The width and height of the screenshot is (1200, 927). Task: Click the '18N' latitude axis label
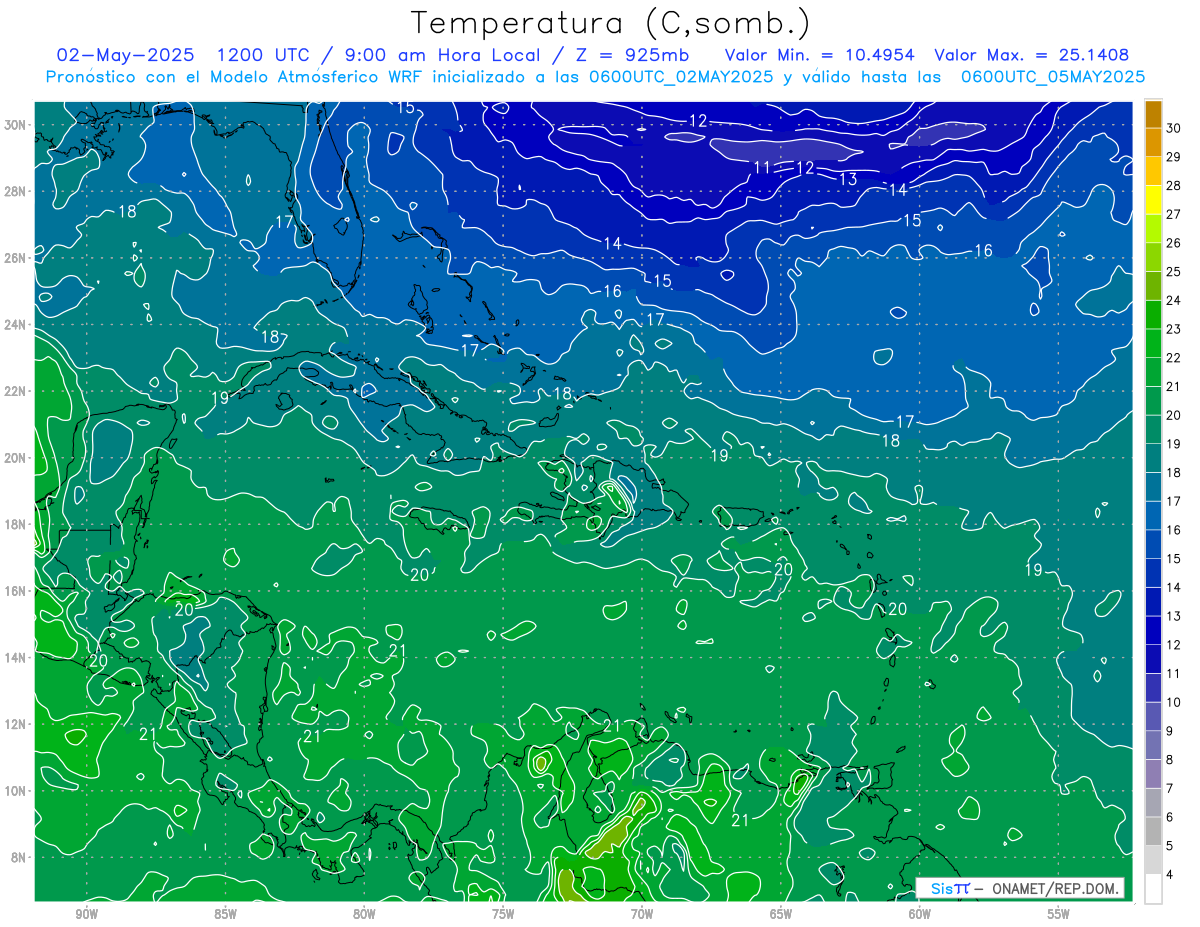click(x=16, y=524)
